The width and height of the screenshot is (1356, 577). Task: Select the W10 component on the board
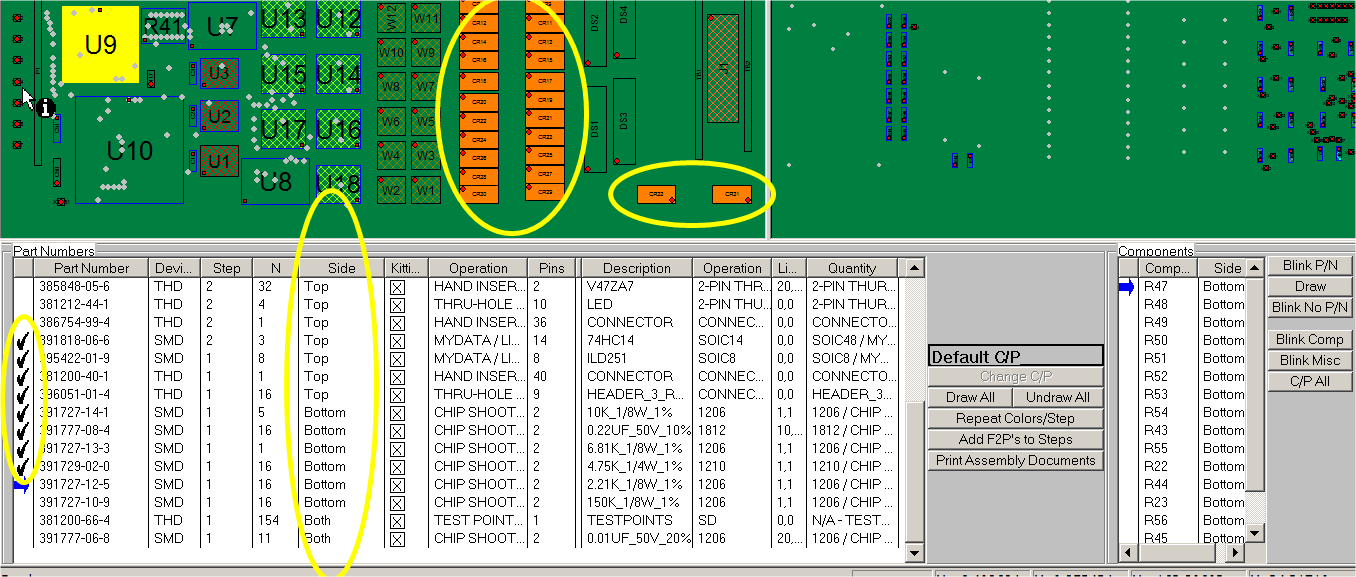tap(391, 52)
